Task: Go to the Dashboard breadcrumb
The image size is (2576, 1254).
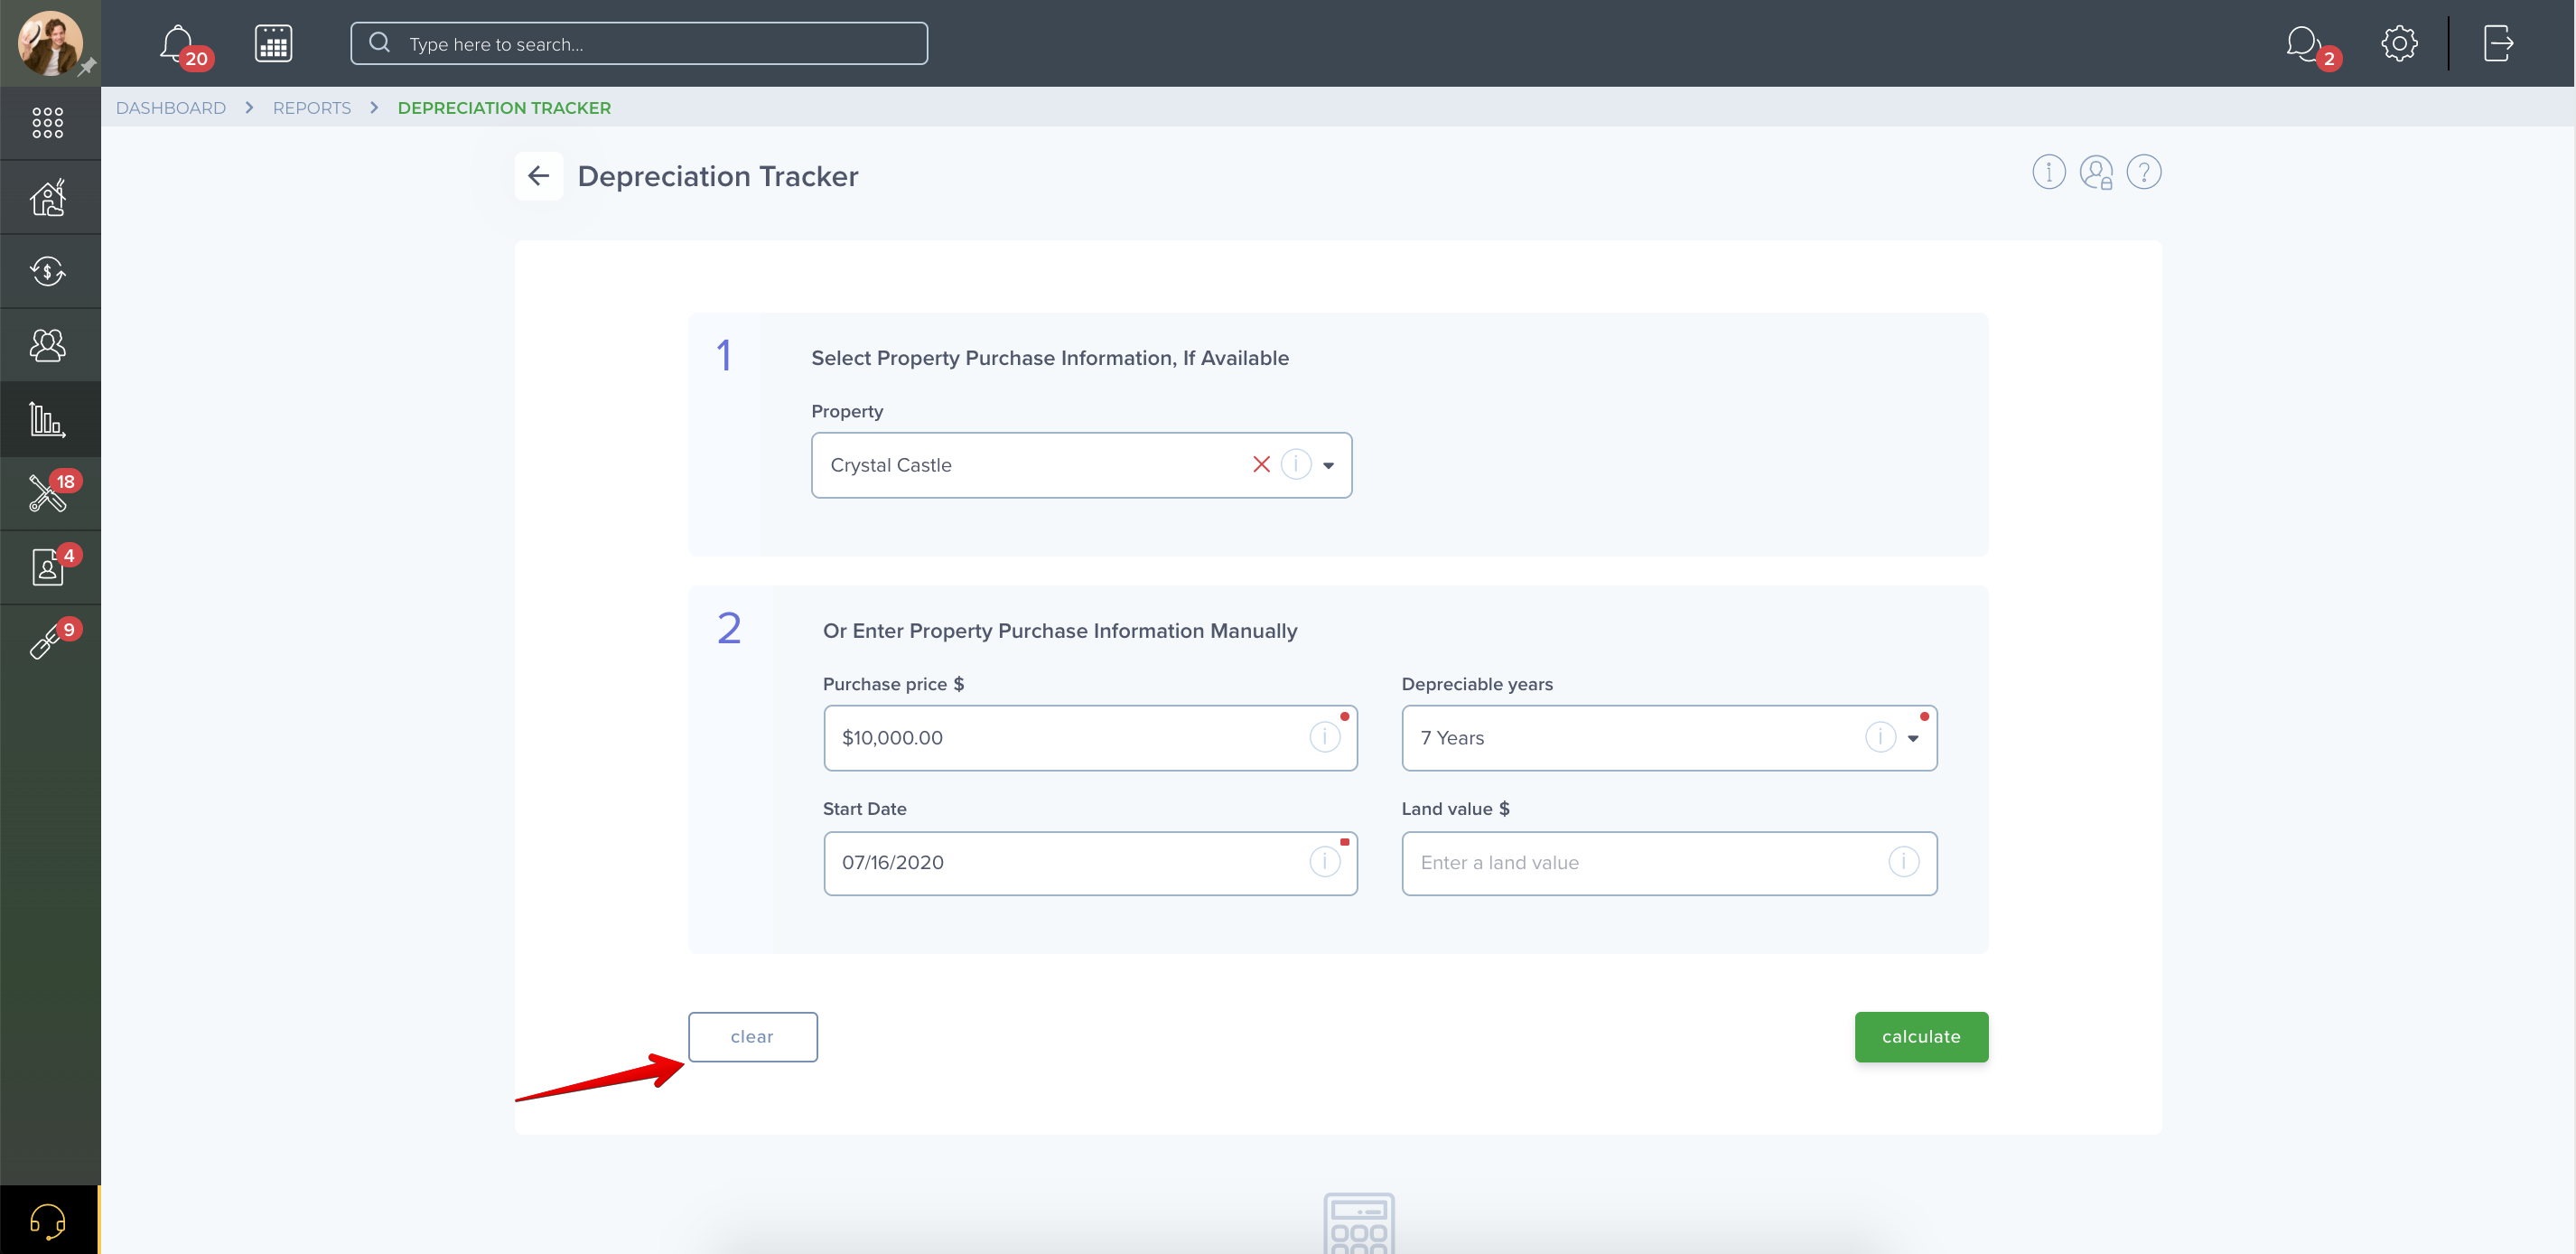Action: coord(171,107)
